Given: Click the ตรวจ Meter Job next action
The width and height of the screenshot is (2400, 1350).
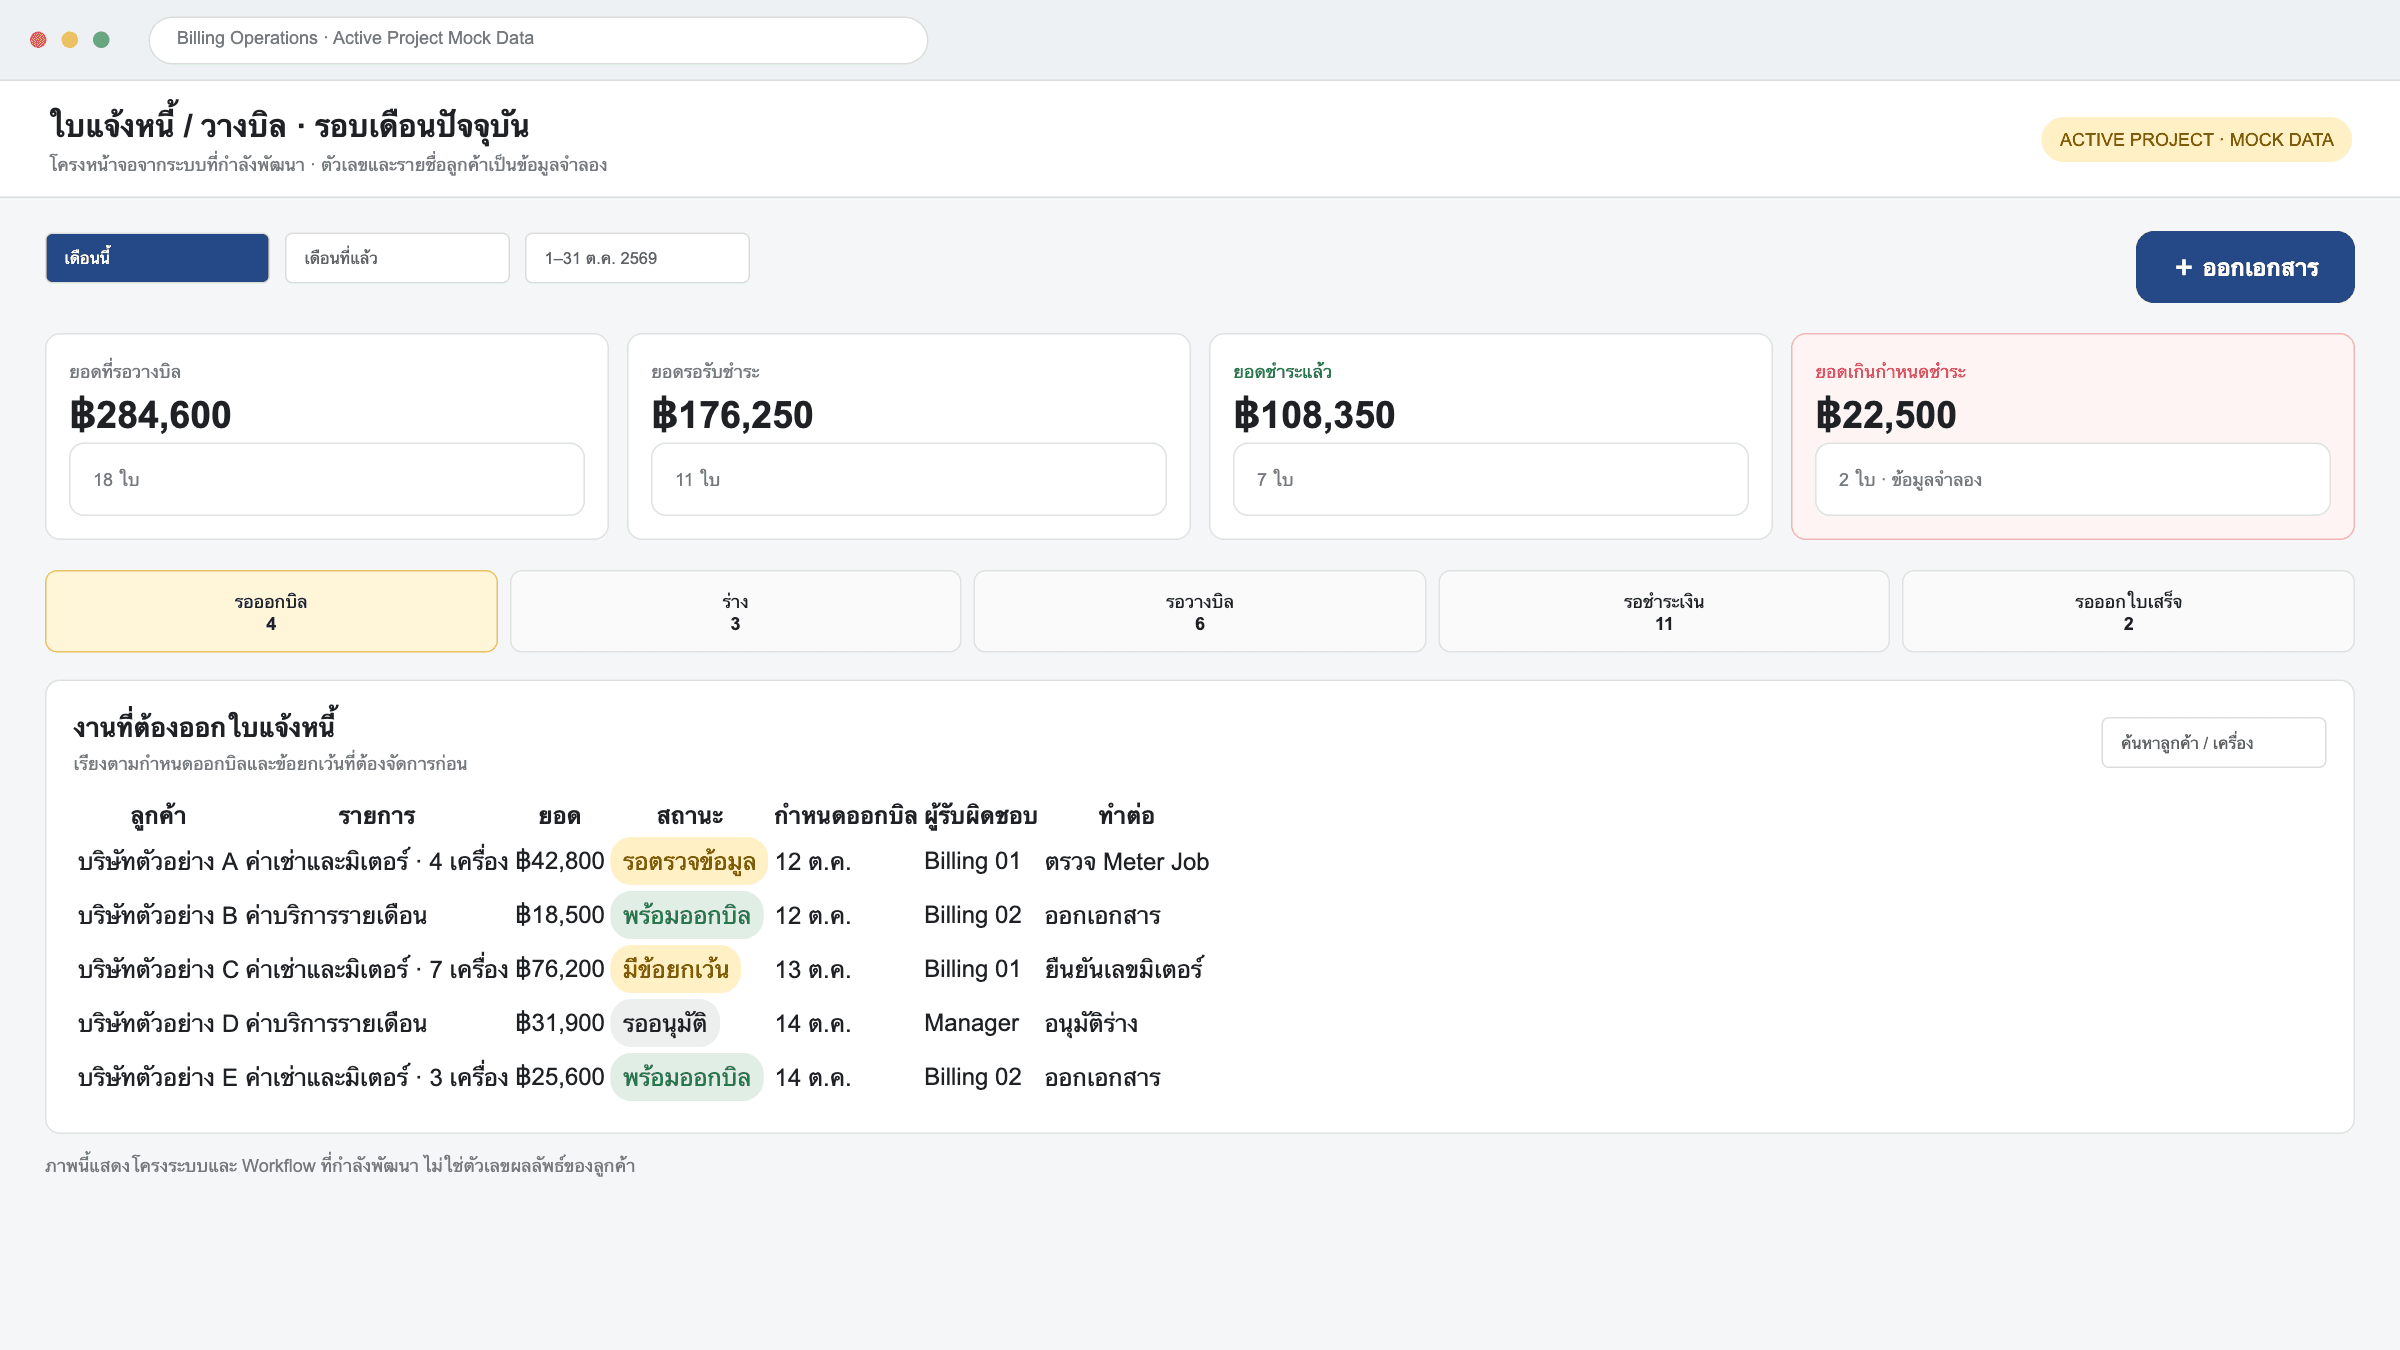Looking at the screenshot, I should click(1127, 862).
